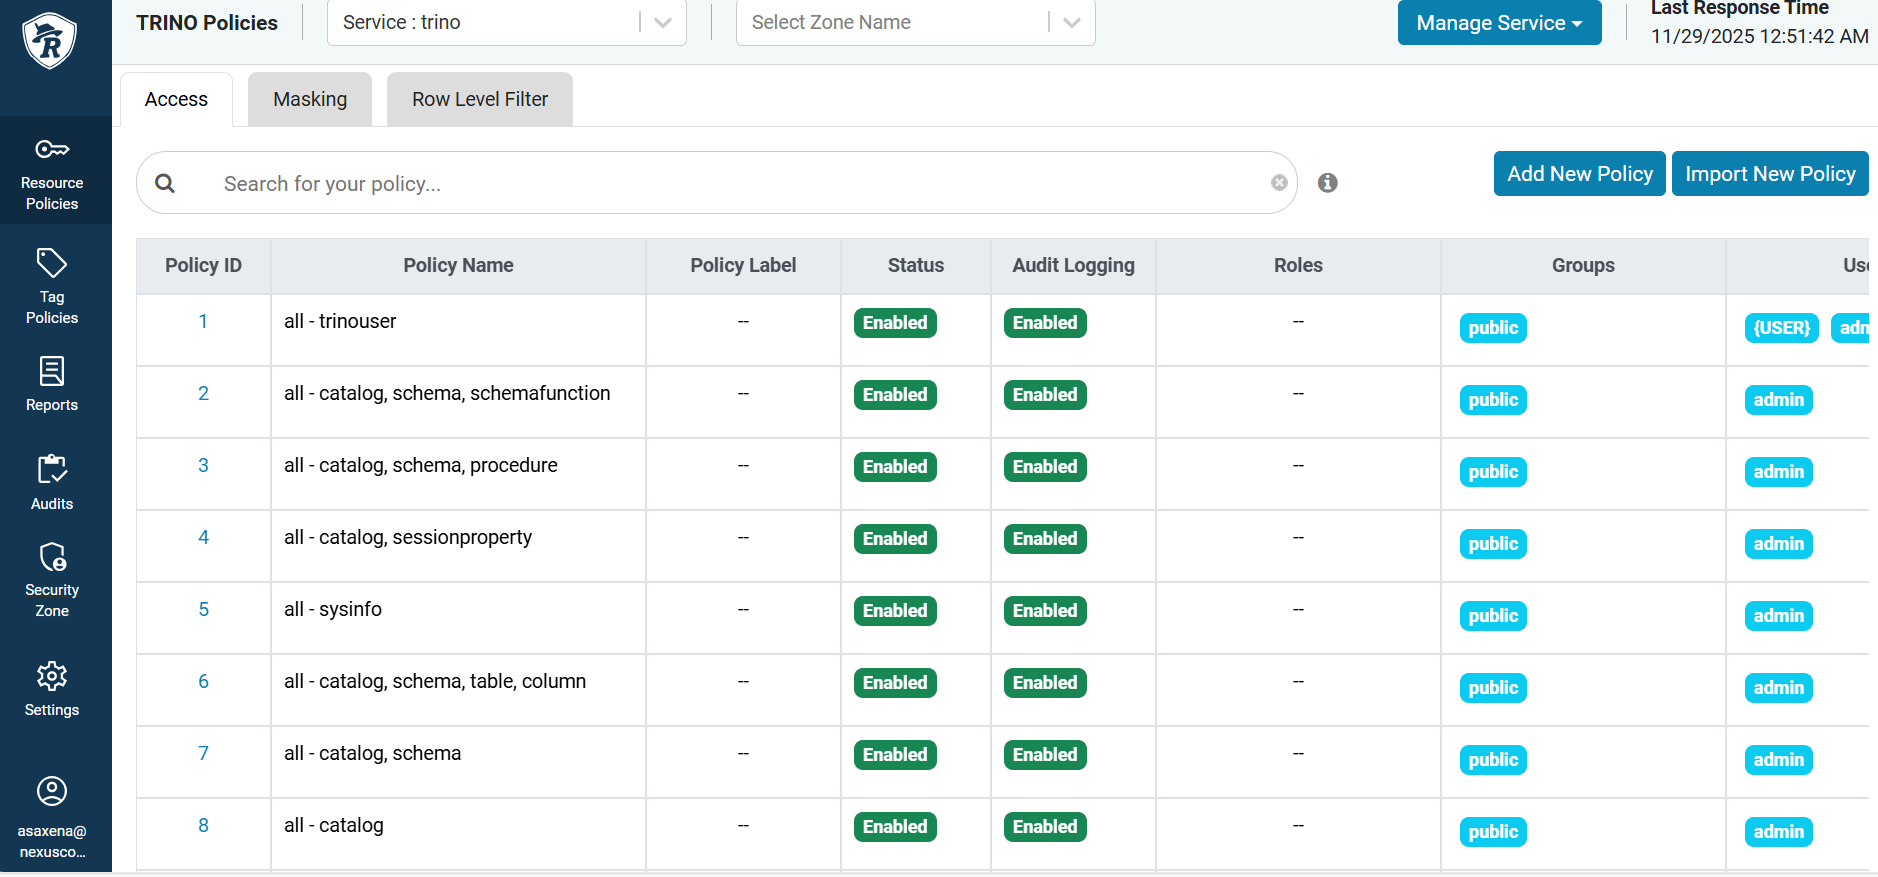The width and height of the screenshot is (1878, 877).
Task: Open Resource Policies key icon
Action: click(52, 150)
